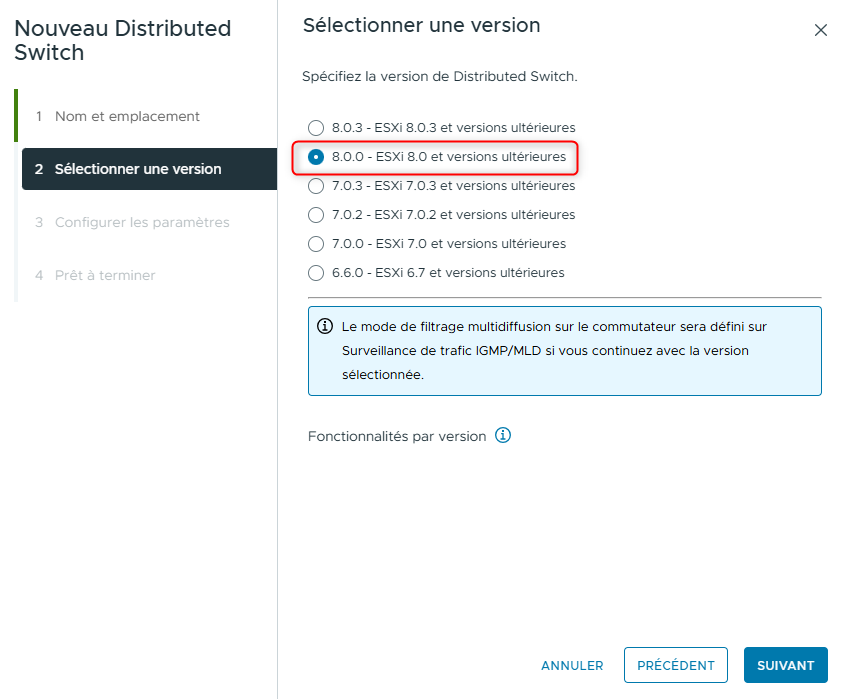Go back using the PRÉCÉDENT button

[675, 665]
